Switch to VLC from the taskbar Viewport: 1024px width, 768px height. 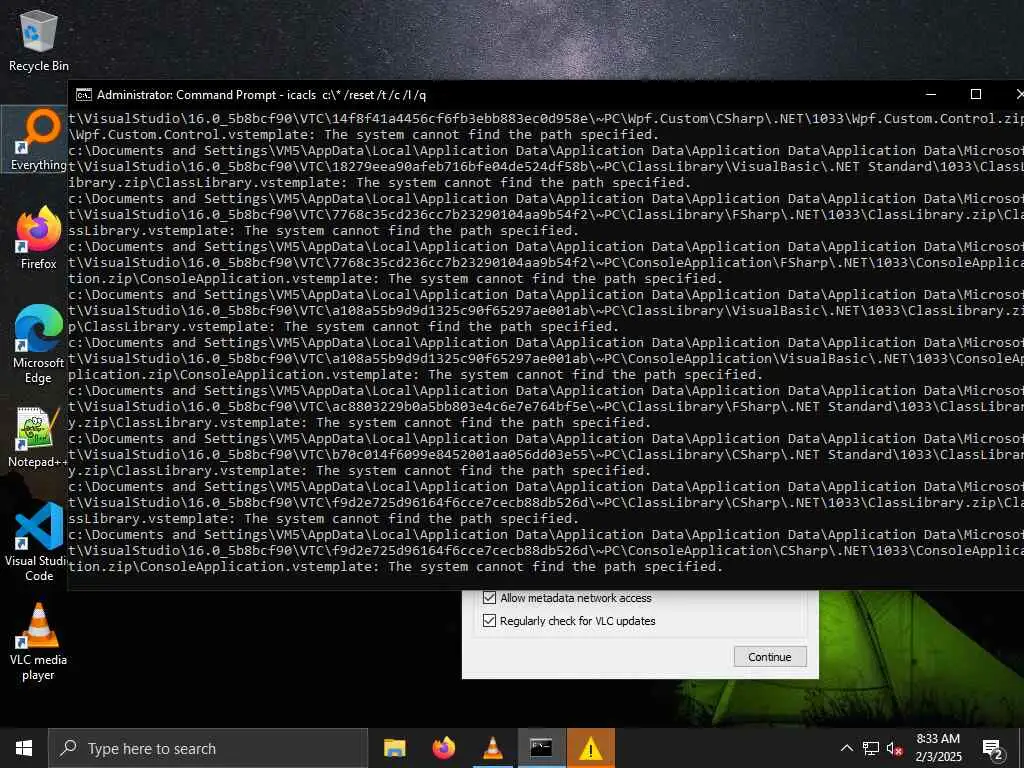pos(492,748)
